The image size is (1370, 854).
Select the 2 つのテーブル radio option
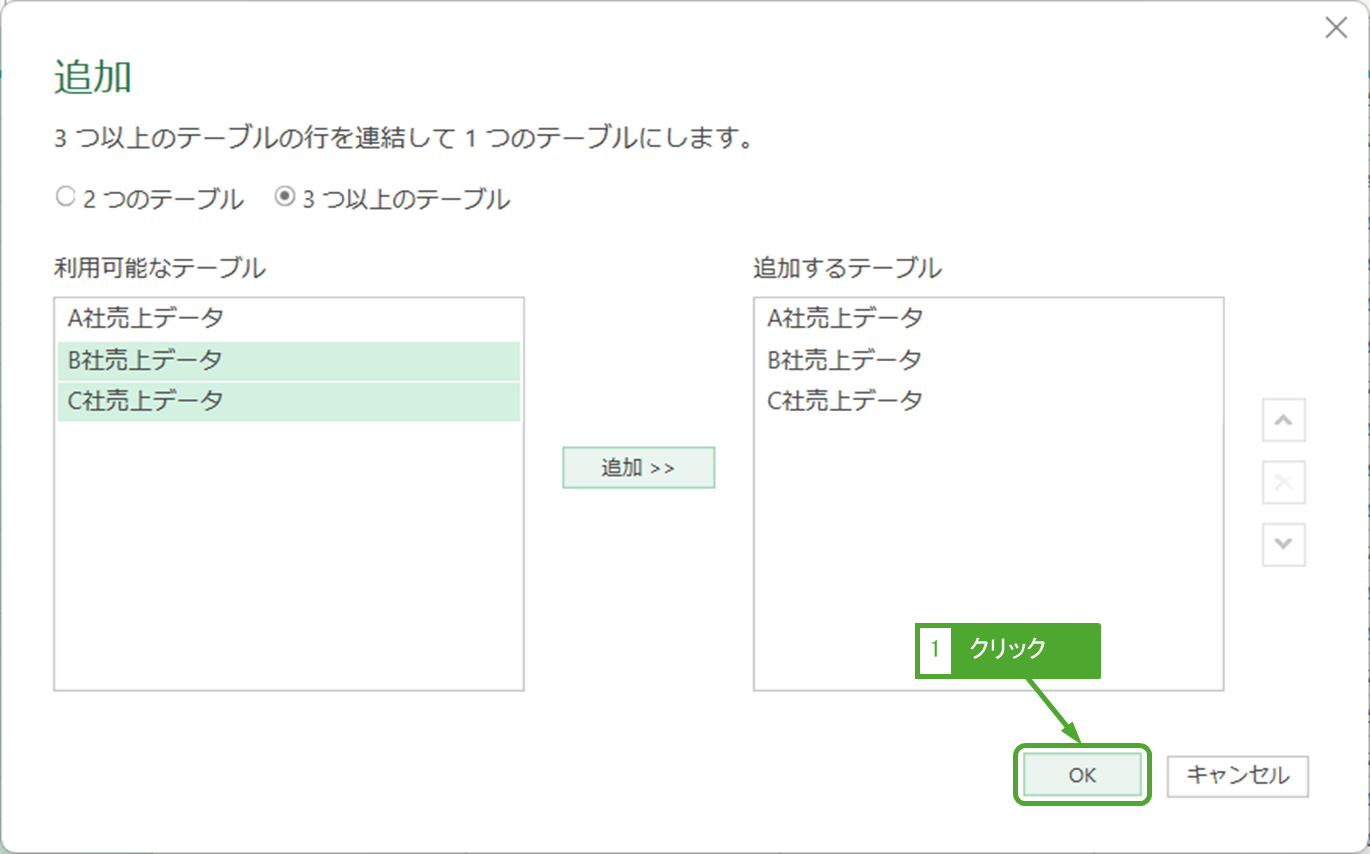[66, 198]
